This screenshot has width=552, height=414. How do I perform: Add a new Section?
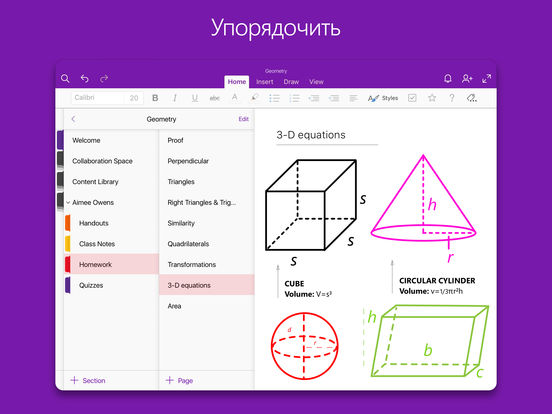88,380
